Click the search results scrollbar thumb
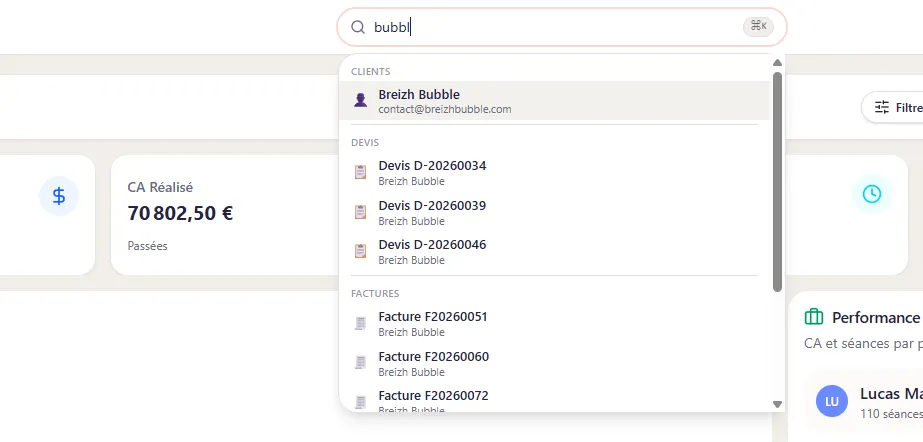 [x=777, y=181]
